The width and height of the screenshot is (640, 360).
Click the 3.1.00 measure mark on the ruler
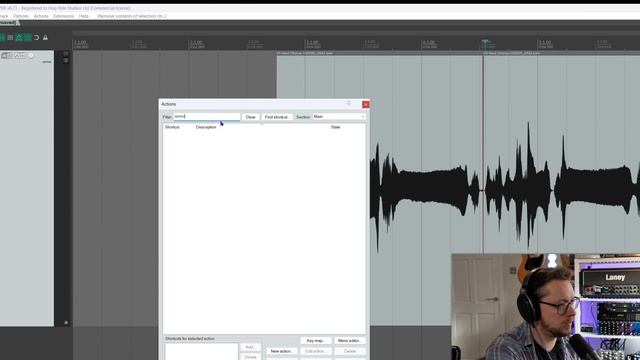312,42
